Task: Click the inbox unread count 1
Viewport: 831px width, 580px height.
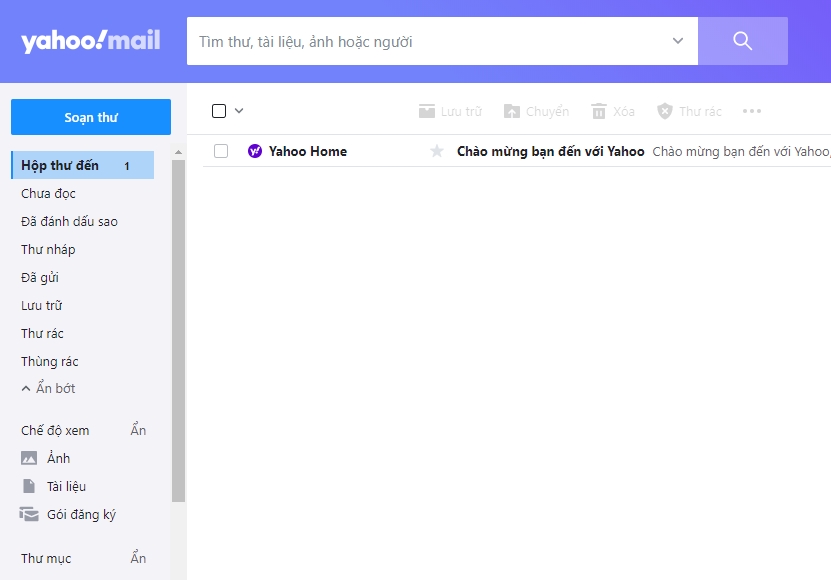Action: click(127, 166)
